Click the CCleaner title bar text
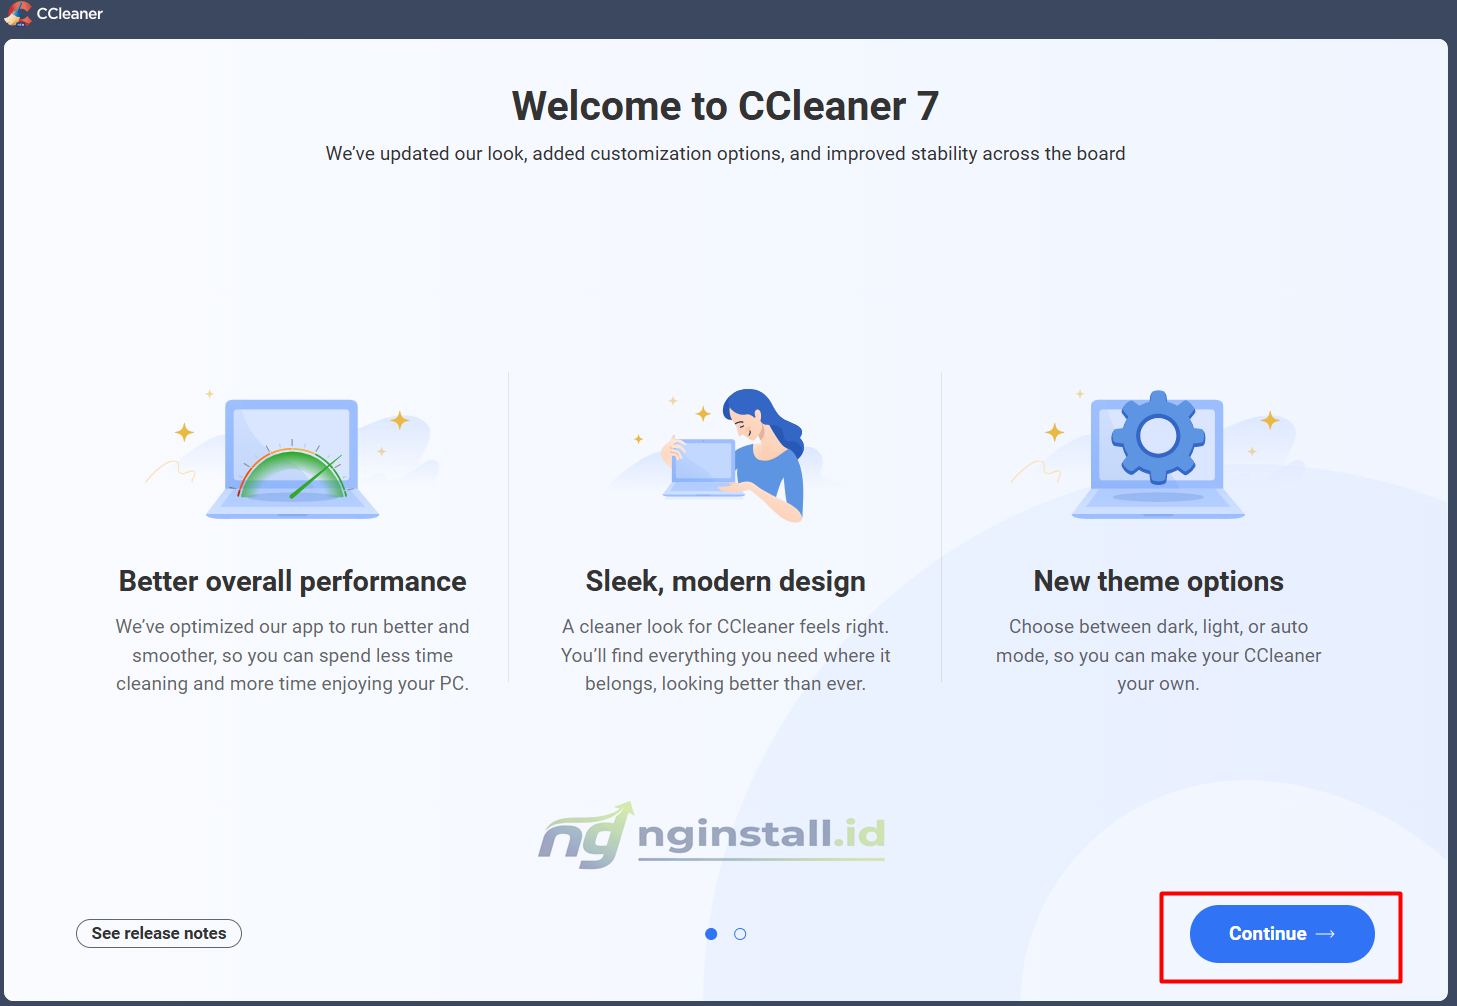Screen dimensions: 1457x1006 70,14
